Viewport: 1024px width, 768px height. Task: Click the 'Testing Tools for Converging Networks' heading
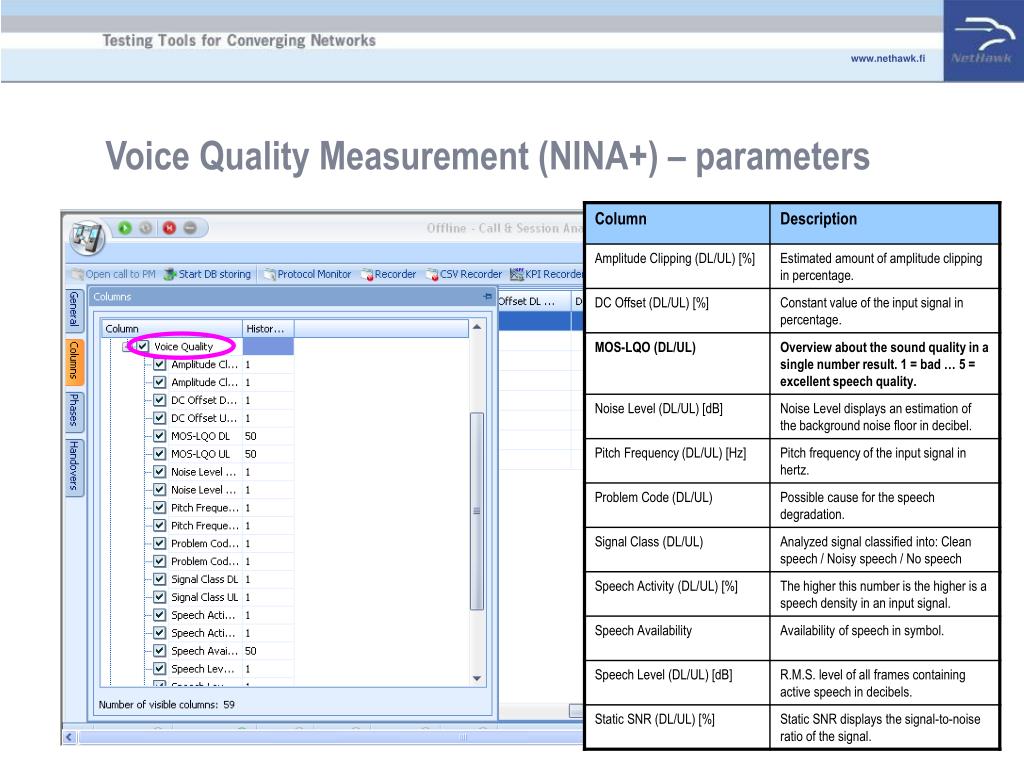[x=239, y=40]
